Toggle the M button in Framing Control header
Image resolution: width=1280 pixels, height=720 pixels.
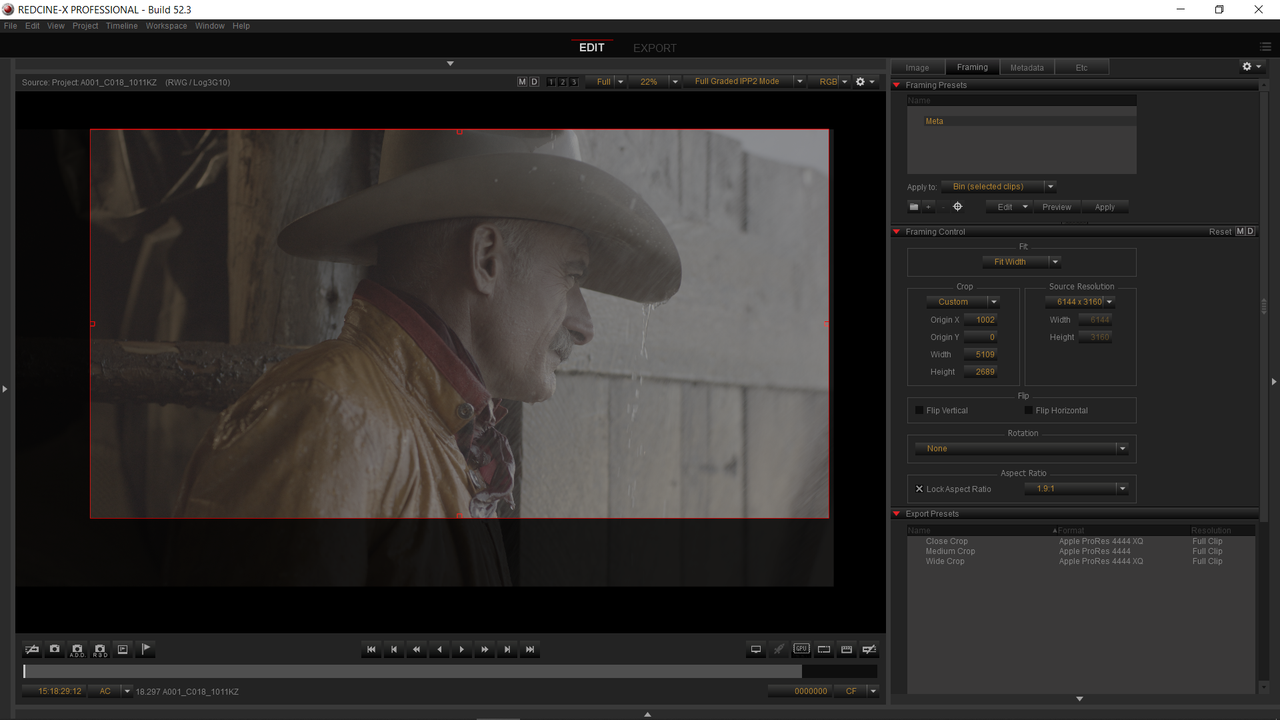tap(1240, 232)
